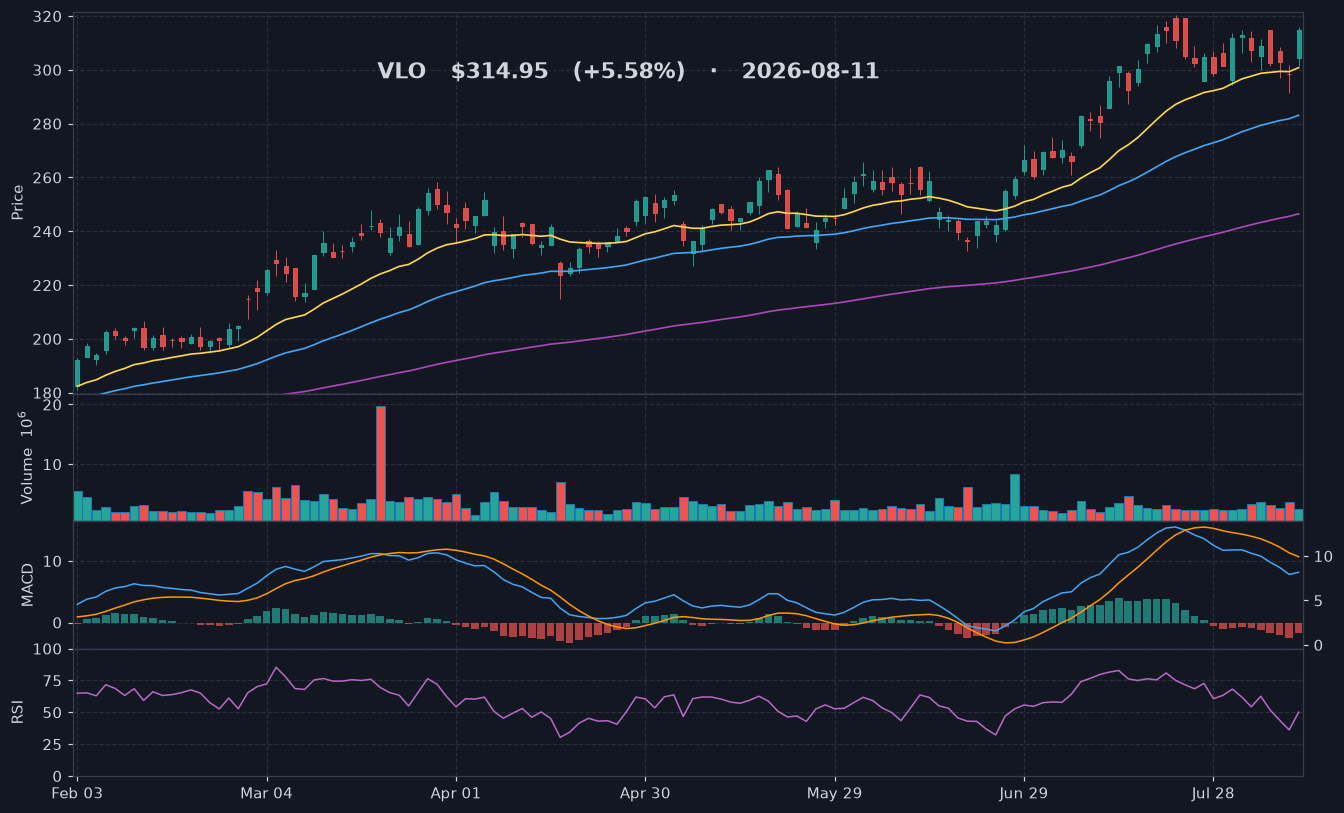Click the 'Apr 01' date label
The image size is (1344, 813).
point(456,794)
